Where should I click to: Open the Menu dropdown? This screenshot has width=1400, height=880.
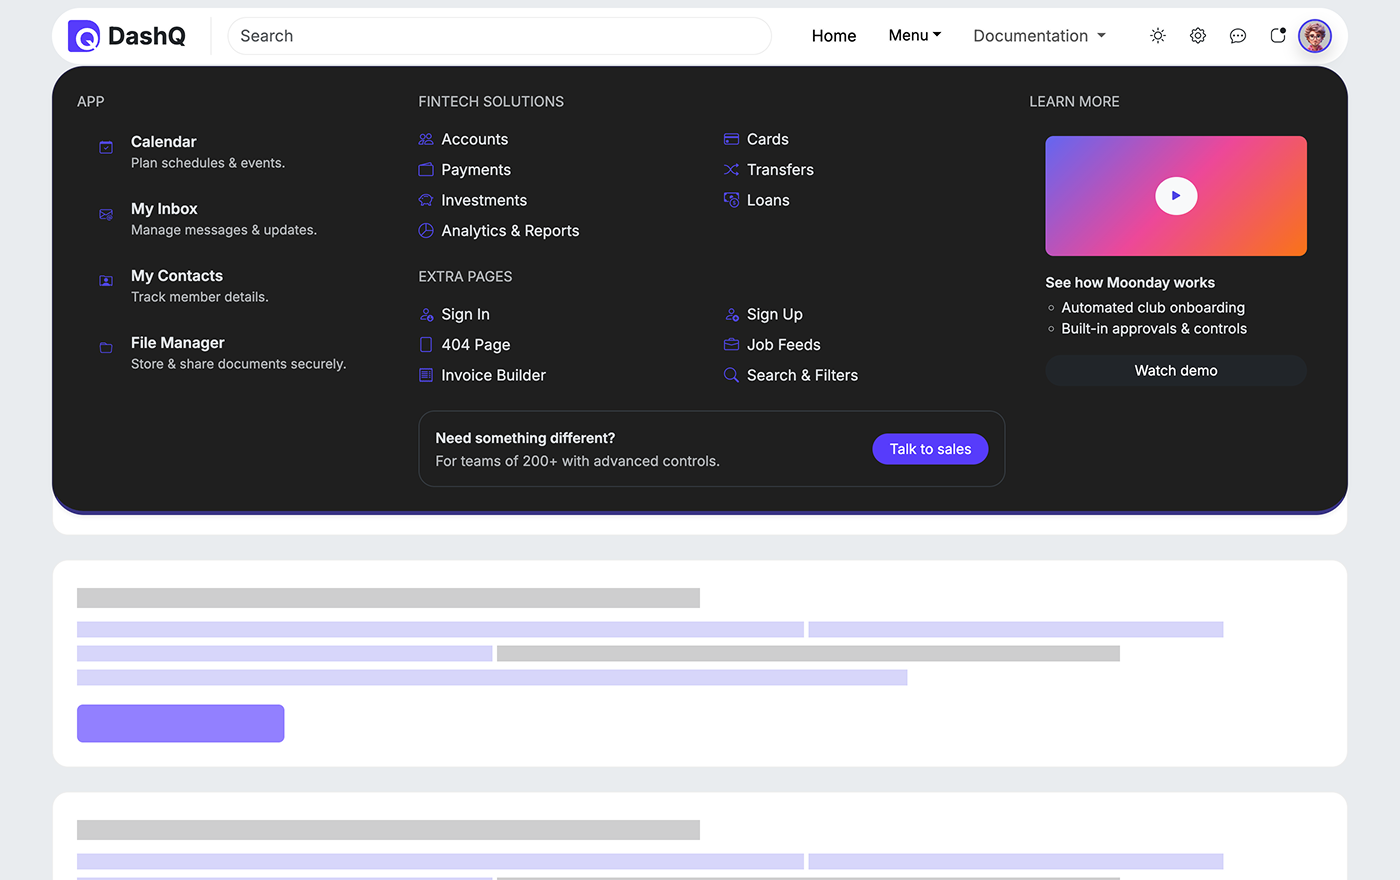913,35
